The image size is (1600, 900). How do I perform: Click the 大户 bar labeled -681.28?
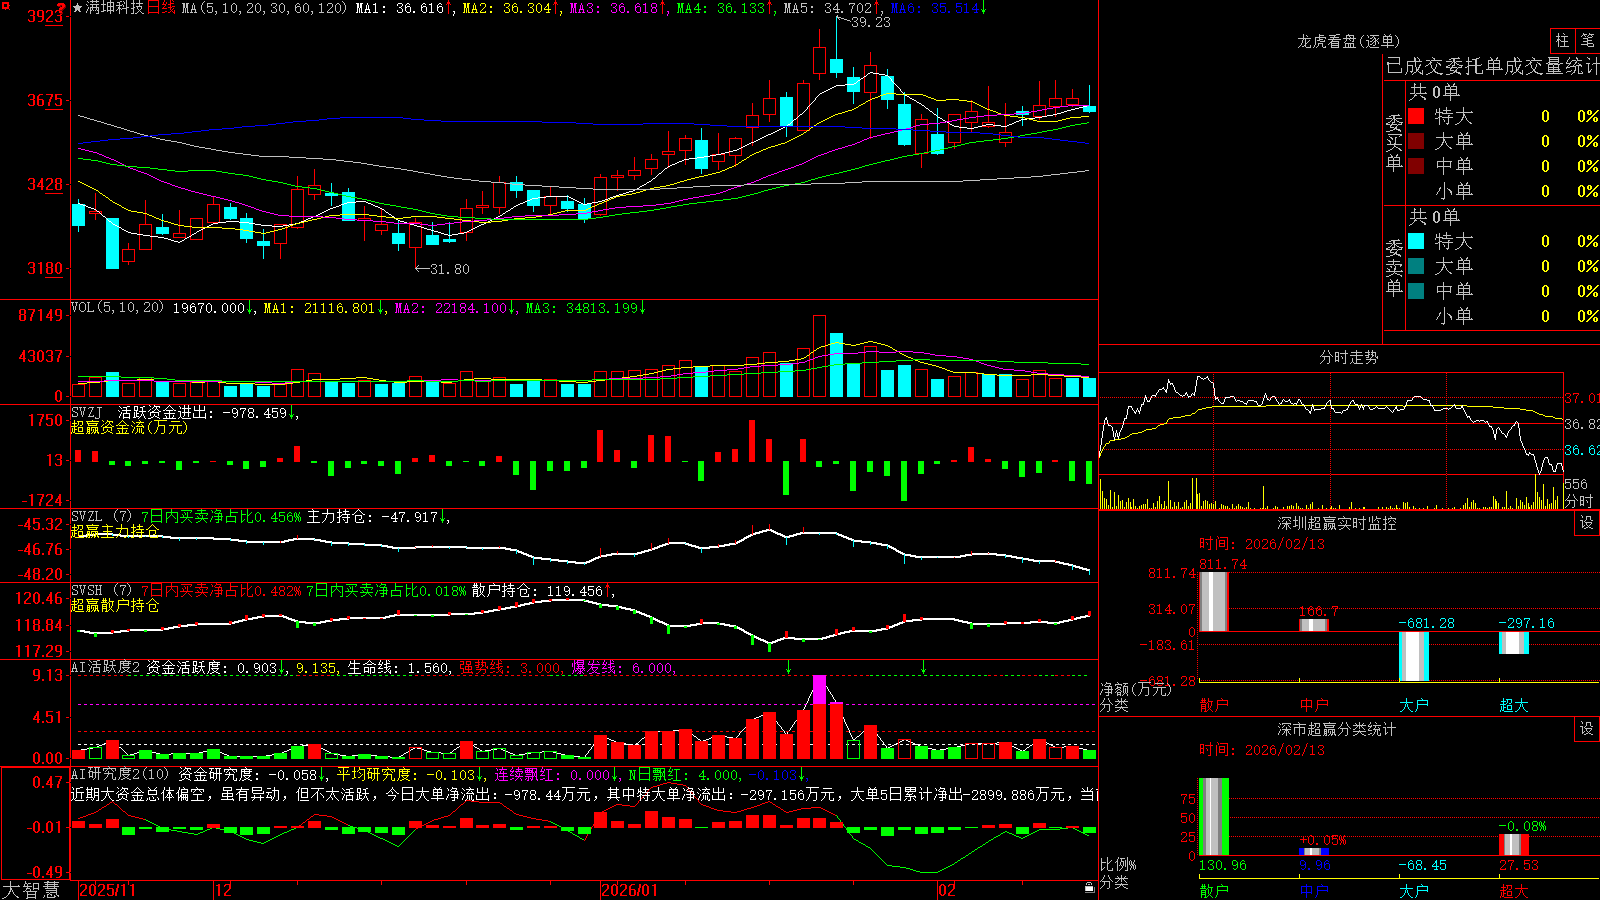1414,656
